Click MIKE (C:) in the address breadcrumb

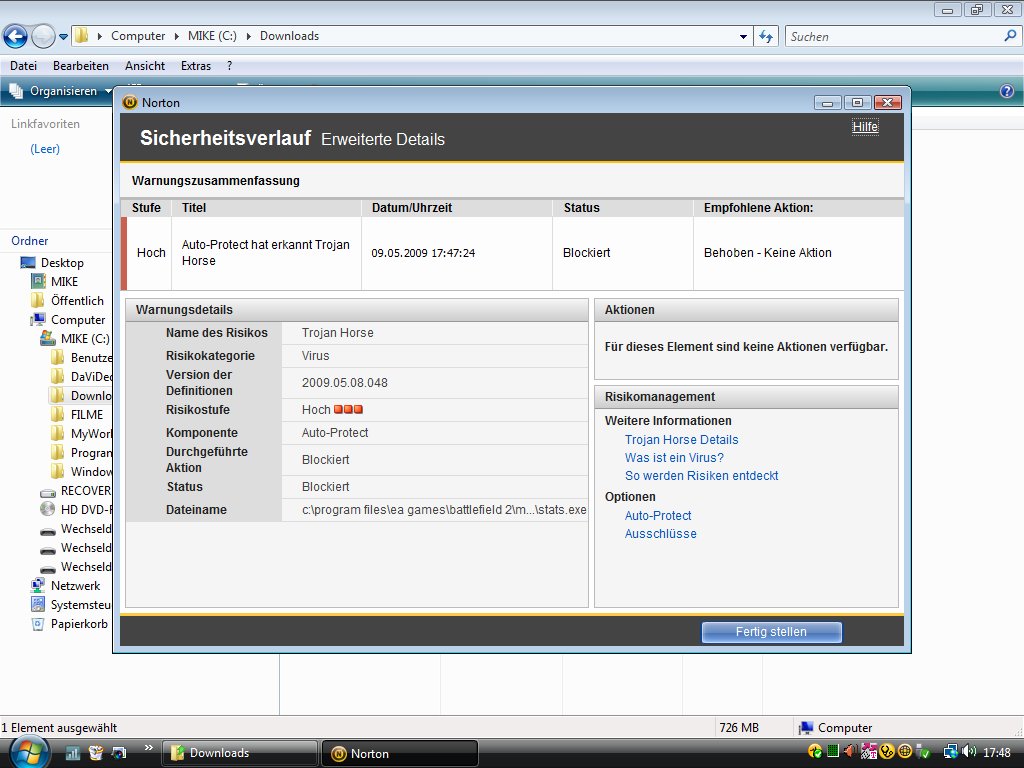coord(212,36)
